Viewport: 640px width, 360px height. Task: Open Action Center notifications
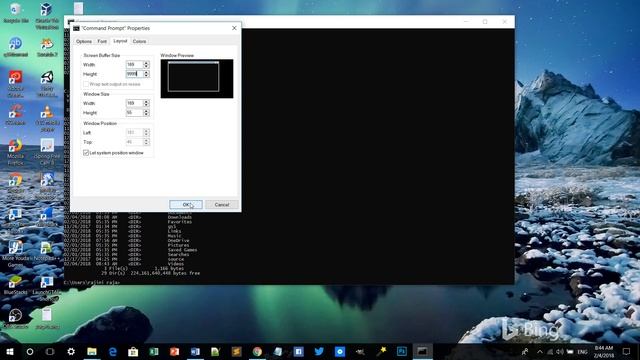(x=627, y=351)
